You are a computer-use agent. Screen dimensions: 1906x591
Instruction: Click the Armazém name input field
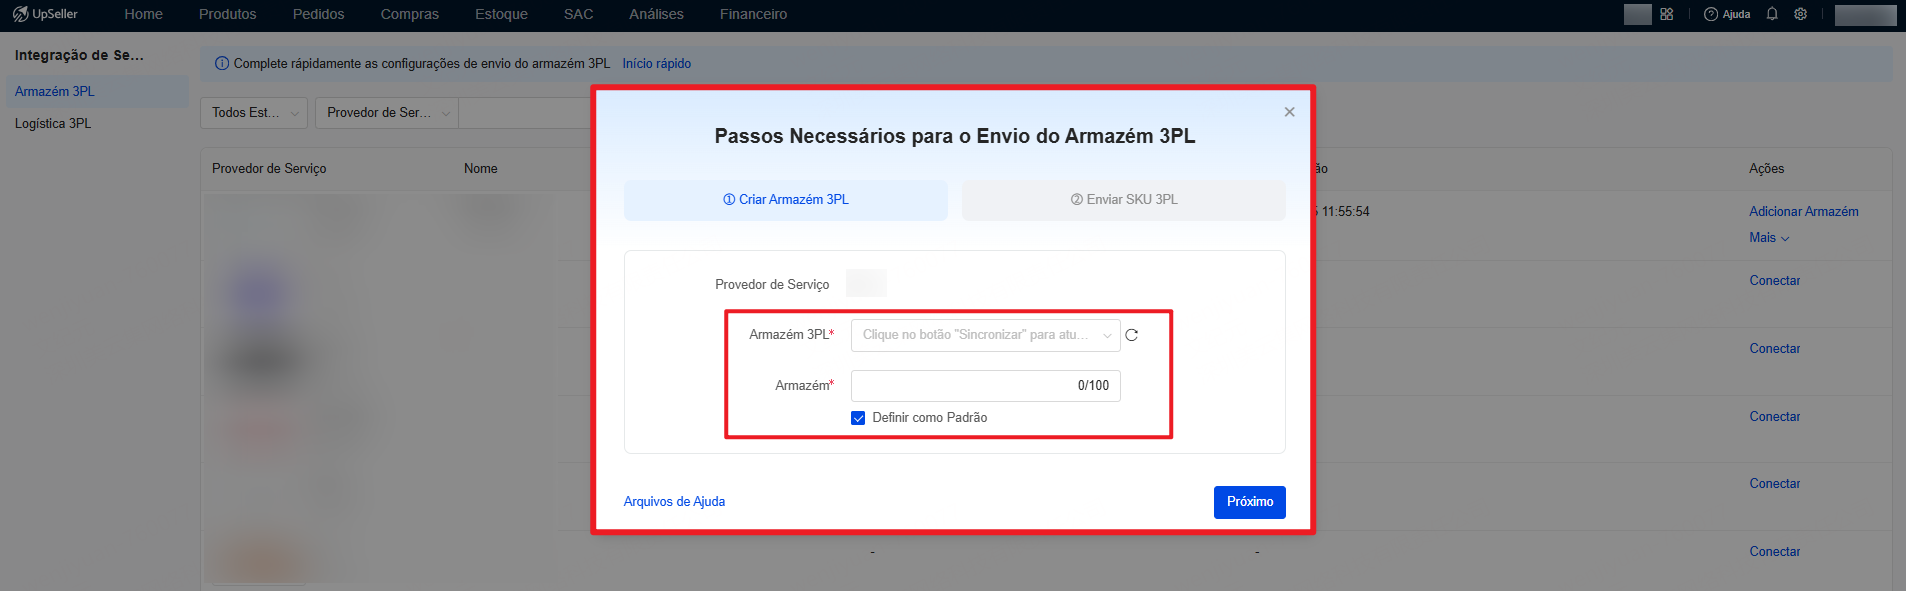[985, 386]
